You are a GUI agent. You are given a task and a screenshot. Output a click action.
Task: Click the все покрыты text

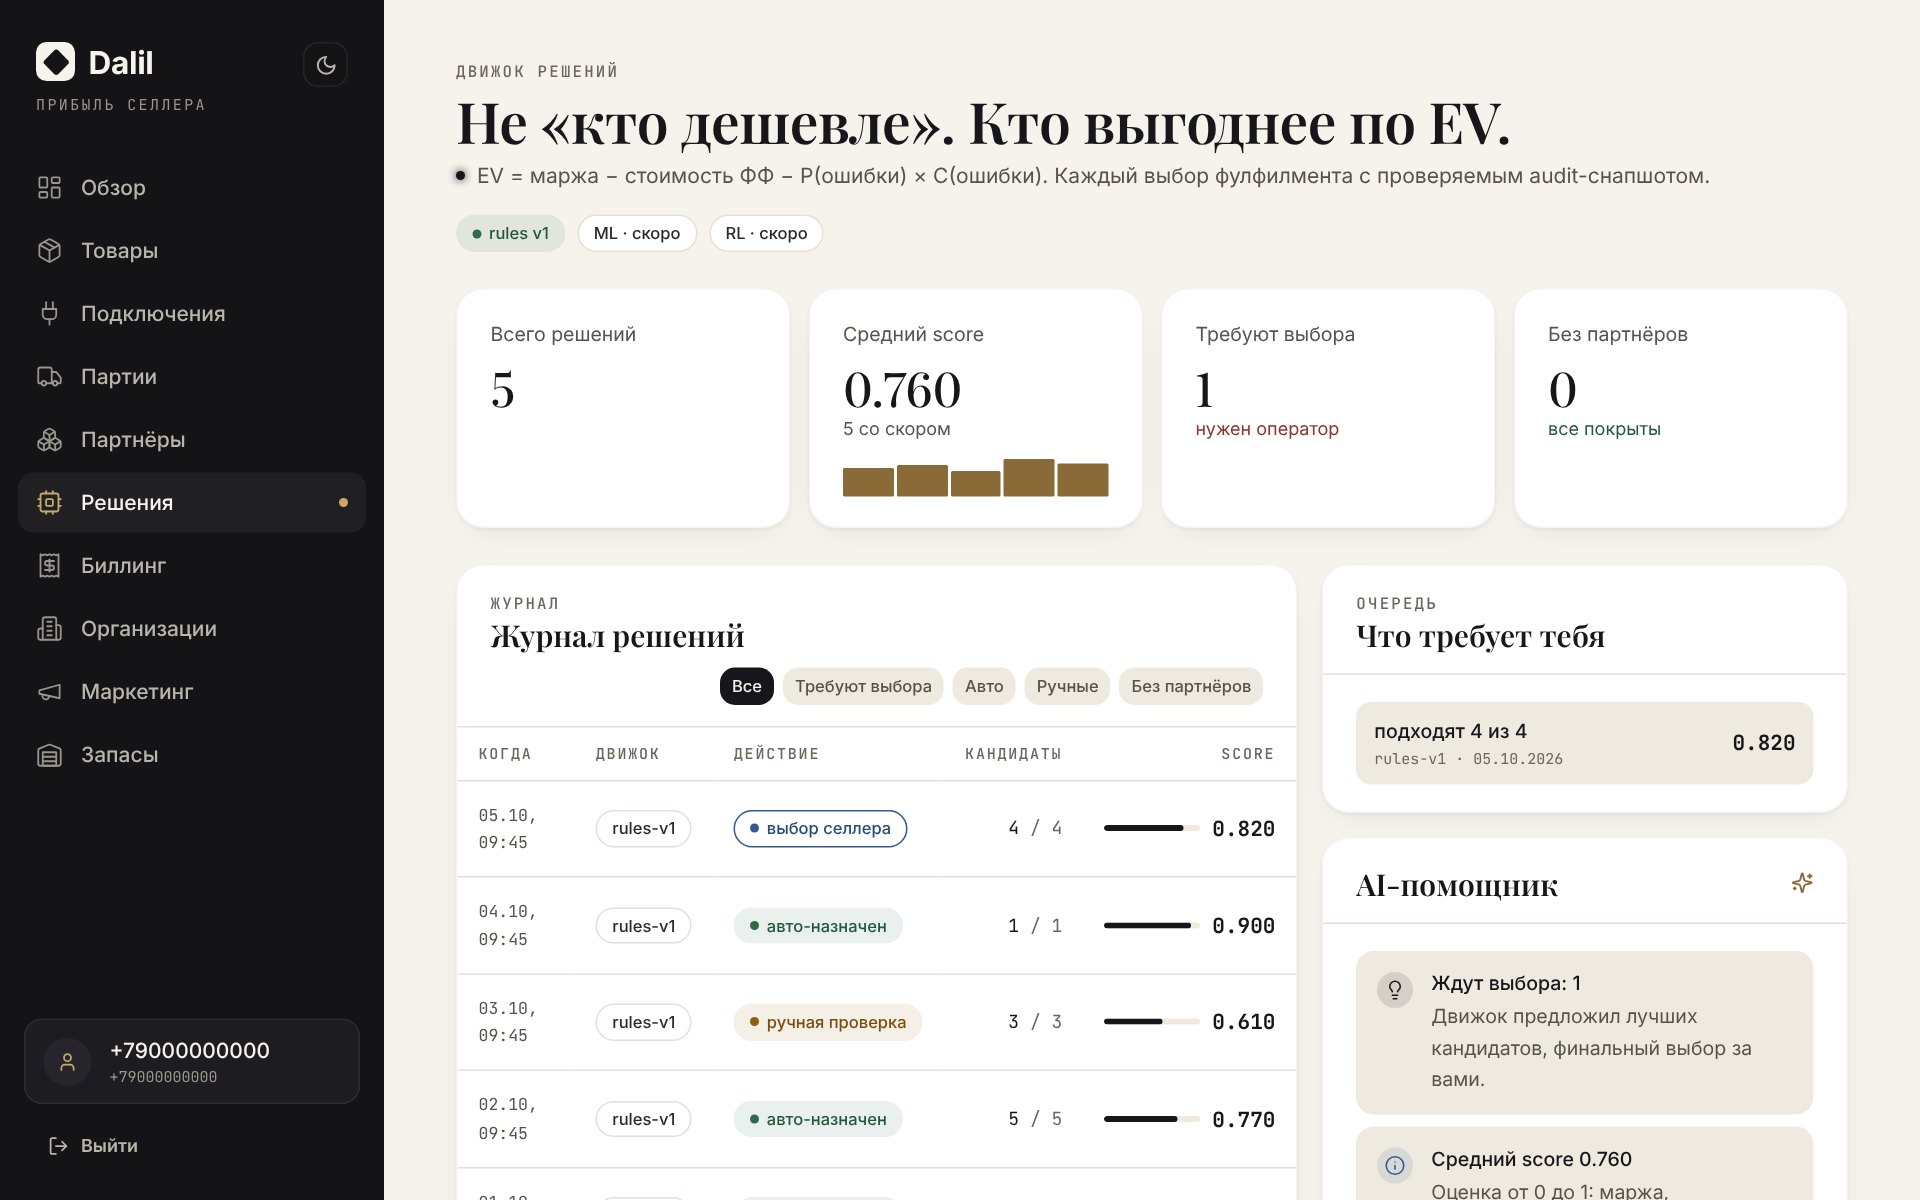click(x=1604, y=429)
